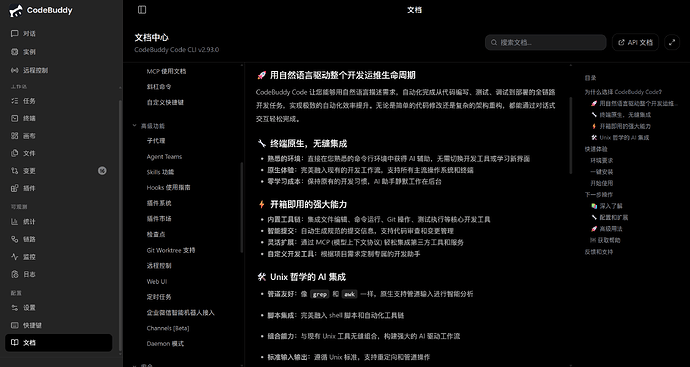Open 插件市场 in docs navigation

pyautogui.click(x=159, y=219)
